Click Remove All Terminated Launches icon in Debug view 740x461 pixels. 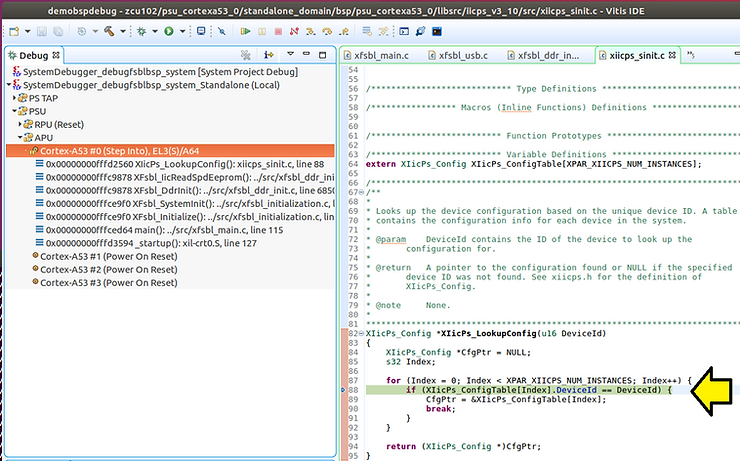click(245, 55)
